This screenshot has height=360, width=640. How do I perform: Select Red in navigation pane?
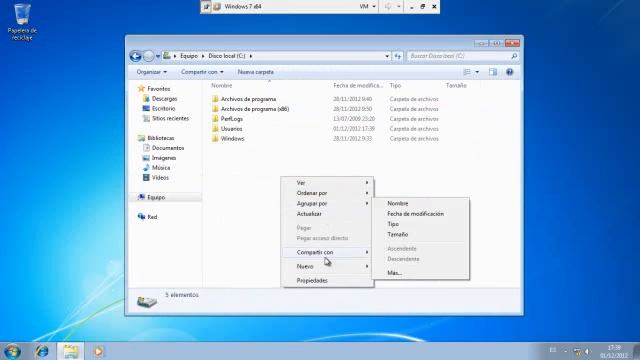click(x=152, y=217)
